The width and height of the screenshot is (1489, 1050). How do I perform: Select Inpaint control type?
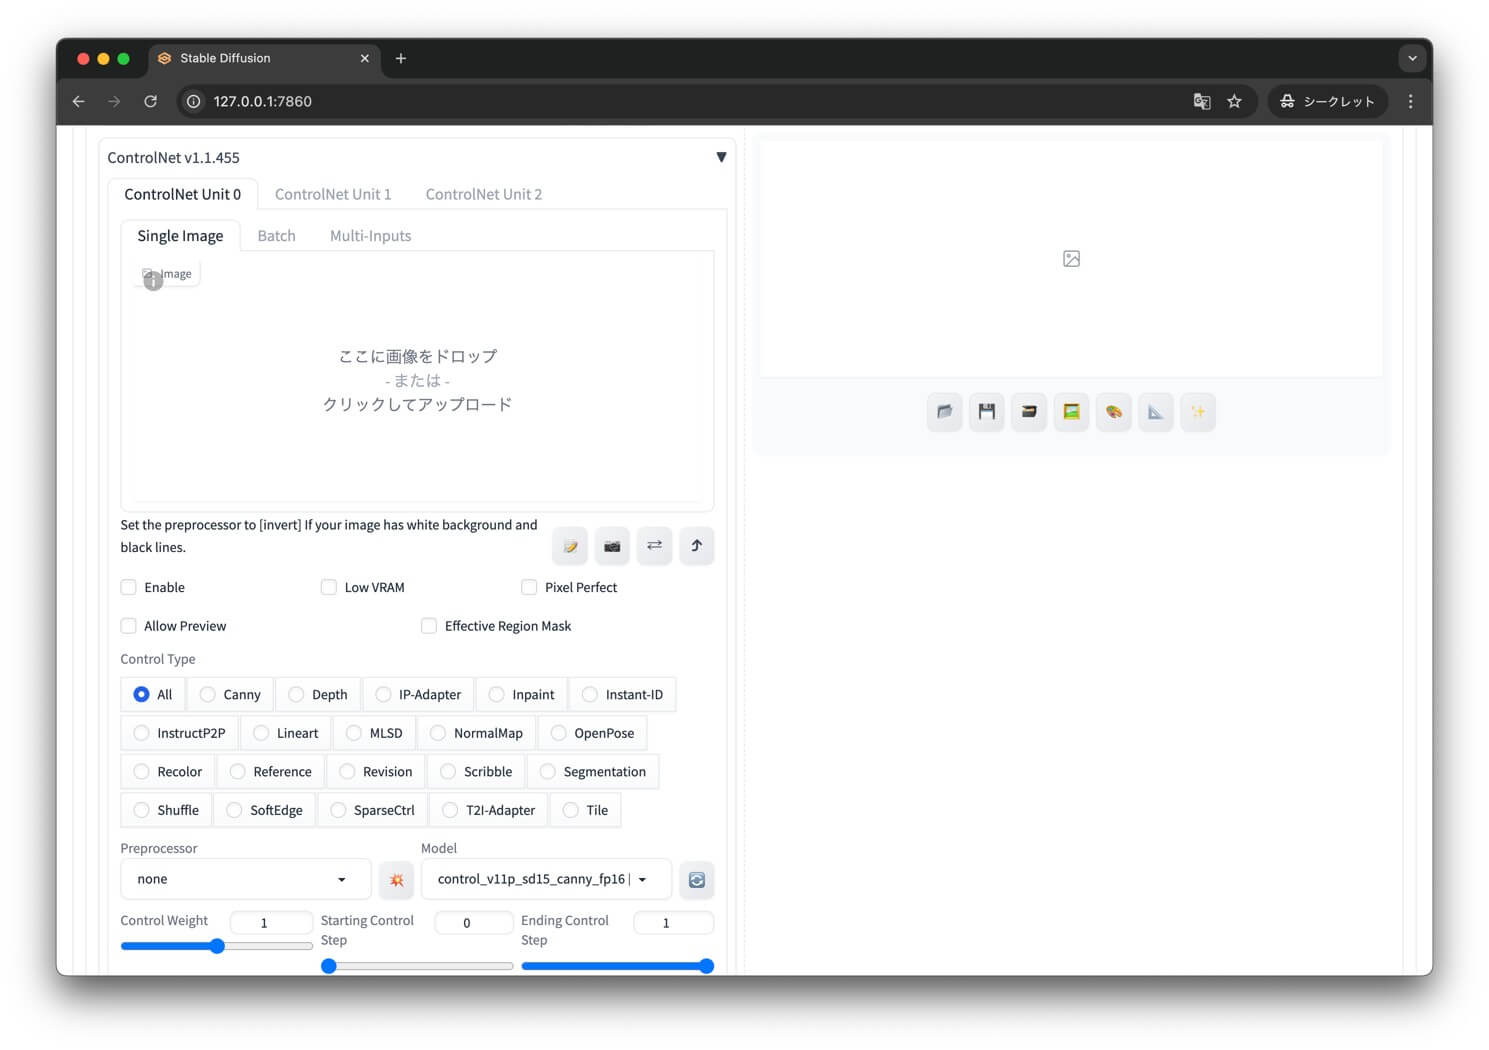(521, 694)
